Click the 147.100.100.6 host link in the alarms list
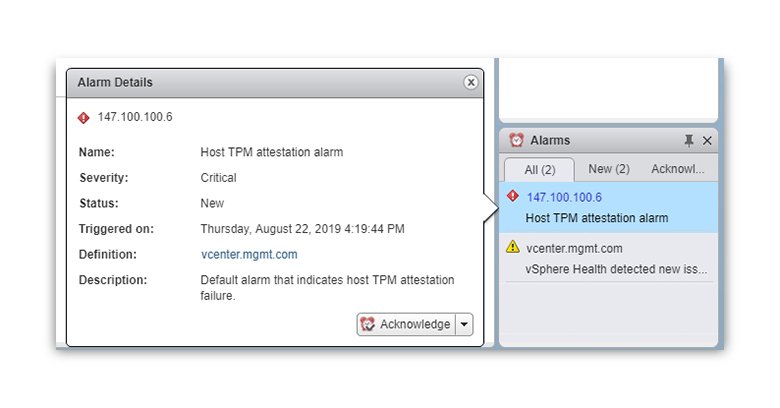This screenshot has height=408, width=780. 564,198
